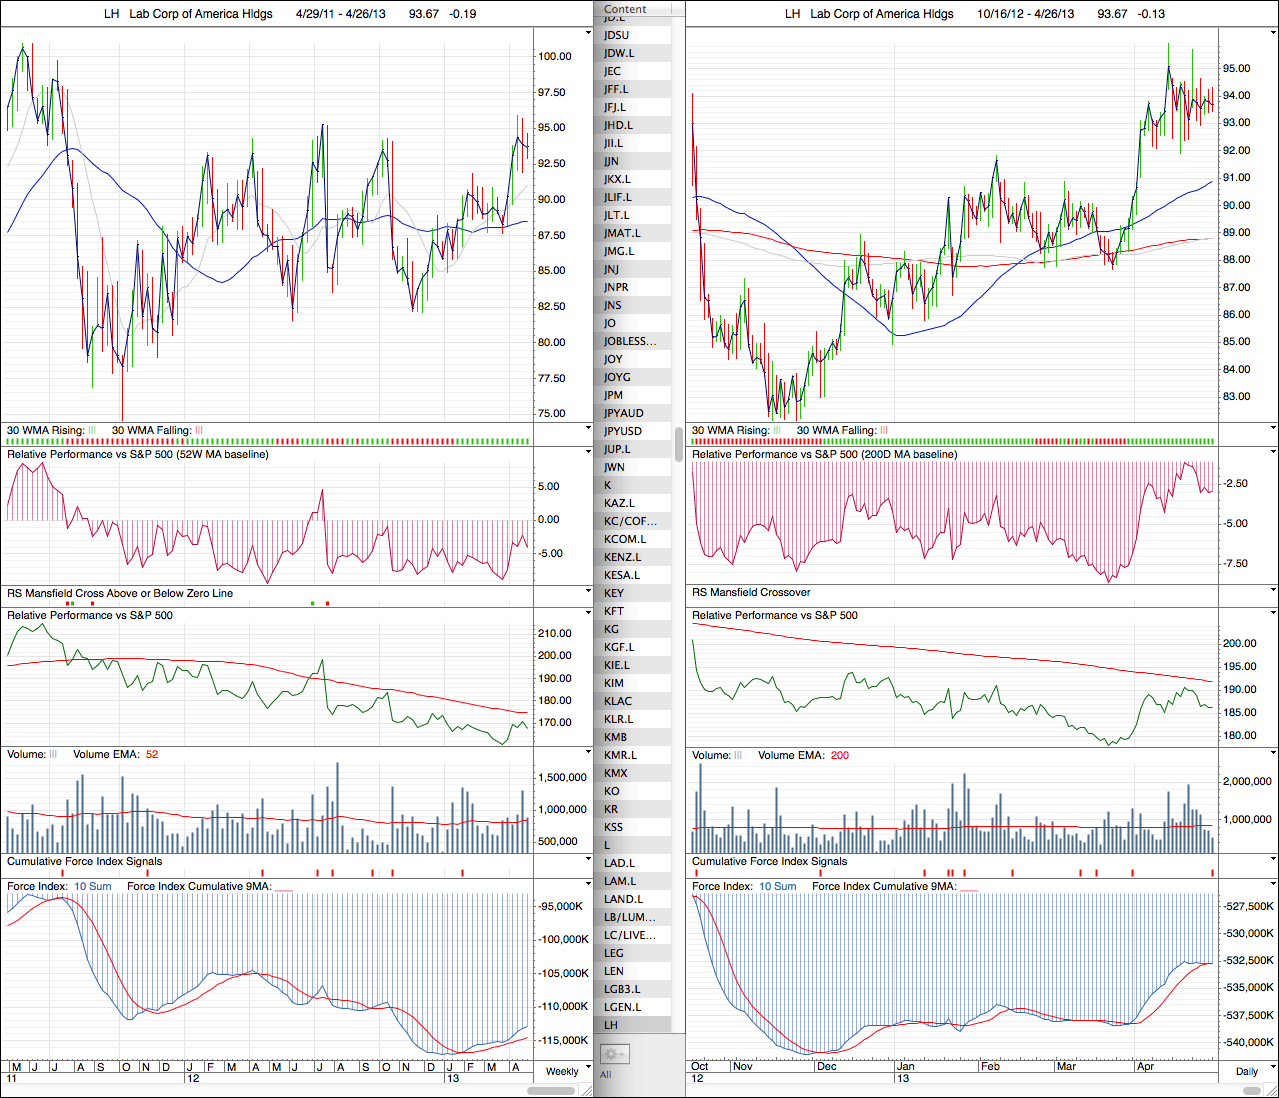The height and width of the screenshot is (1098, 1279).
Task: Click the All filter under the list
Action: (605, 1074)
